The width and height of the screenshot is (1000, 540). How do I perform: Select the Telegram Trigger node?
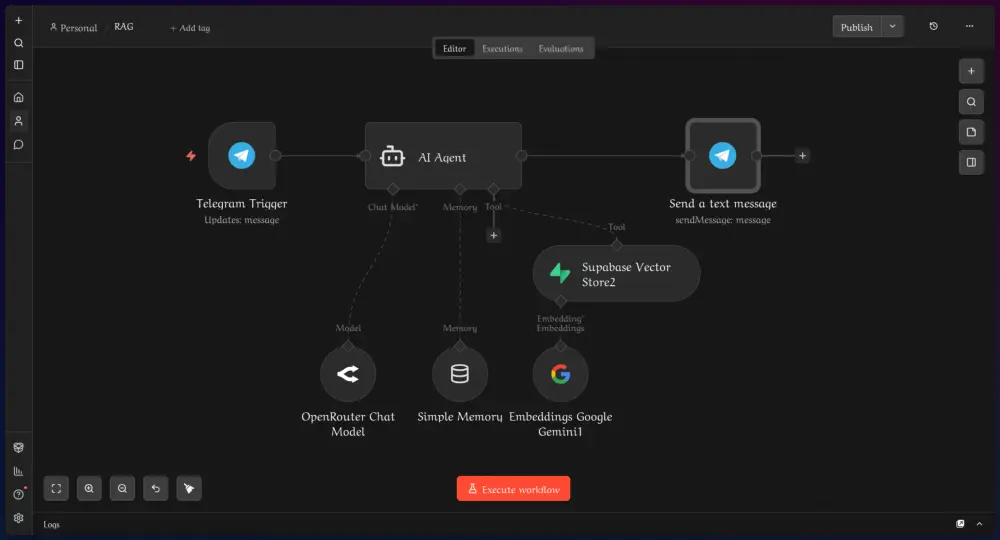[x=242, y=156]
